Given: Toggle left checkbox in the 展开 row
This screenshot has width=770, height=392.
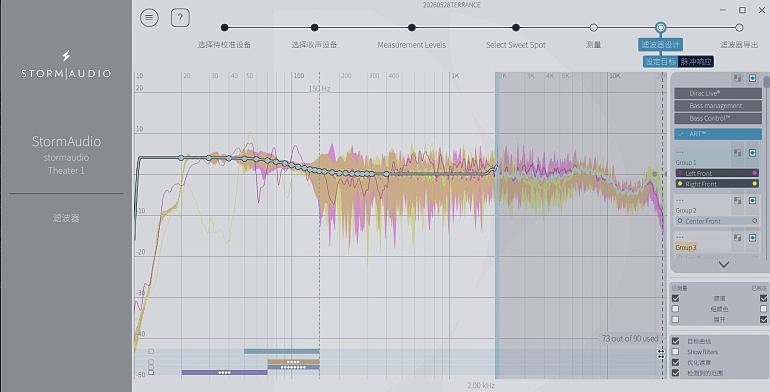Looking at the screenshot, I should coord(676,319).
